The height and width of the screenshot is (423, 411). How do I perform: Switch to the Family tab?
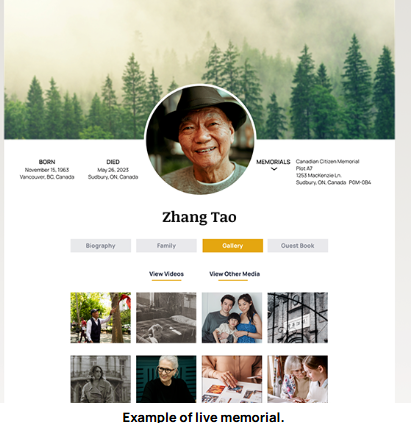tap(166, 246)
